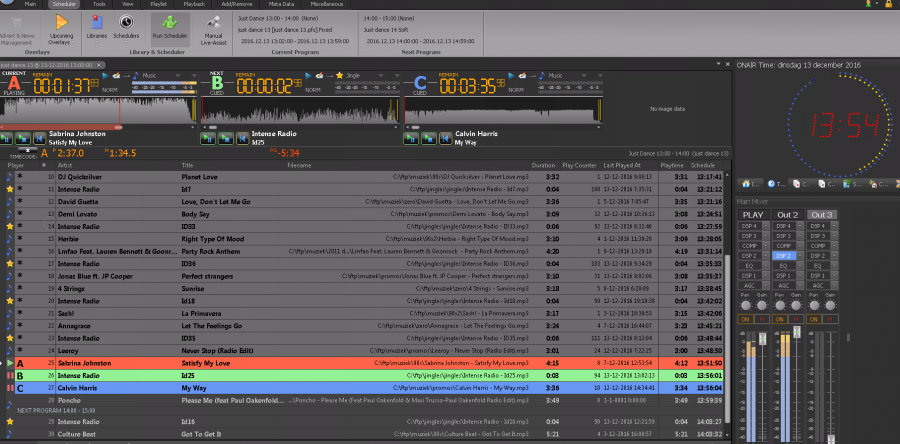Open the Add/Remove ribbon tab
900x444 pixels.
[235, 4]
